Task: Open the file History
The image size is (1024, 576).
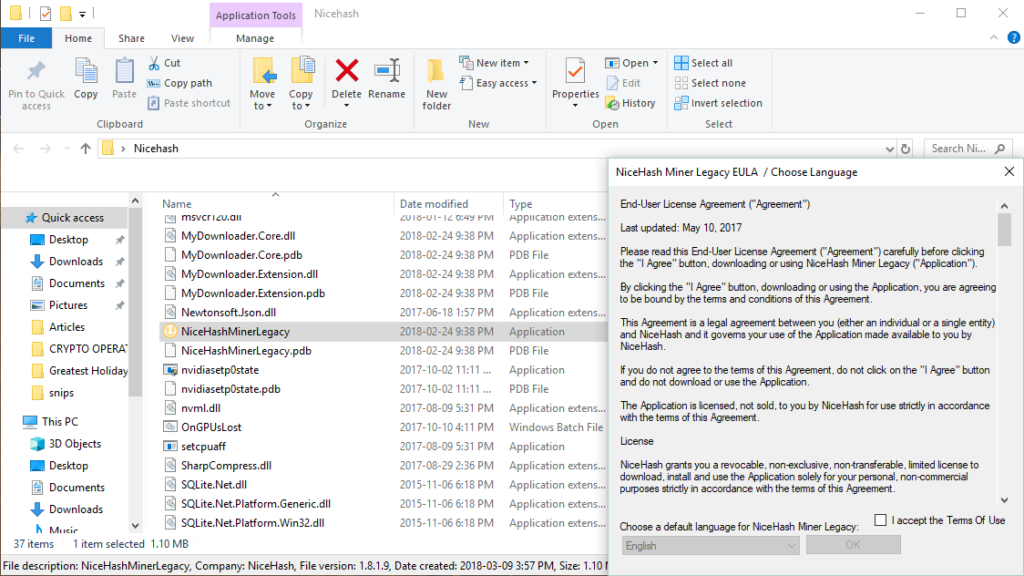Action: (x=630, y=103)
